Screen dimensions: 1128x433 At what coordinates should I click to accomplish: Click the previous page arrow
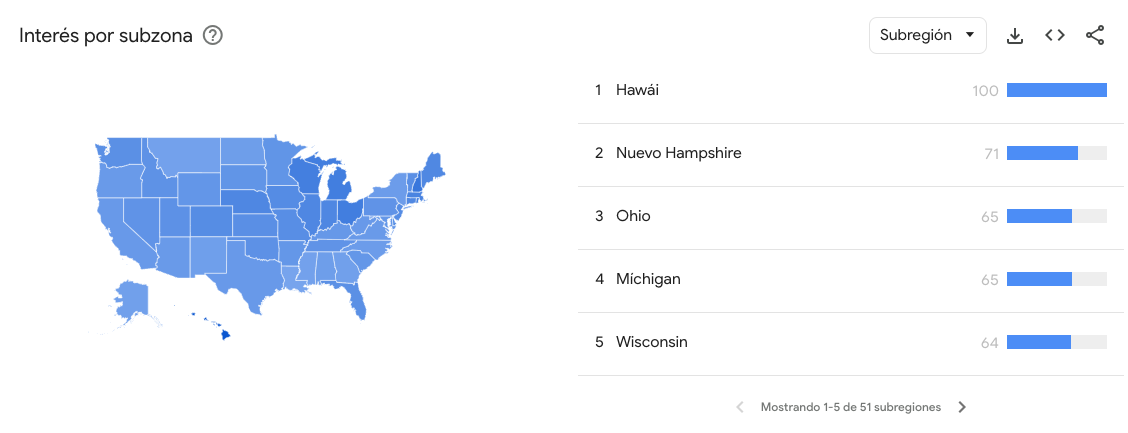pyautogui.click(x=740, y=407)
